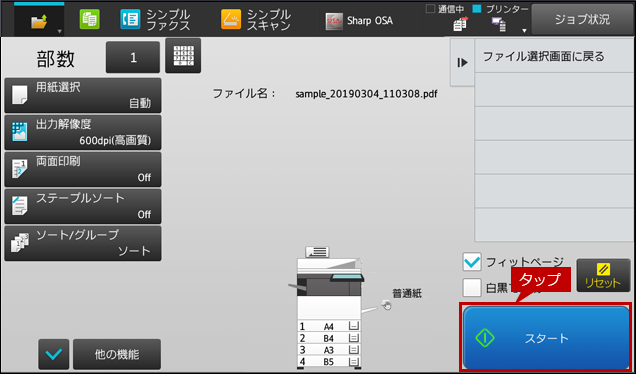636x374 pixels.
Task: Tap the file name sample_20190304_110308.pdf
Action: [366, 94]
